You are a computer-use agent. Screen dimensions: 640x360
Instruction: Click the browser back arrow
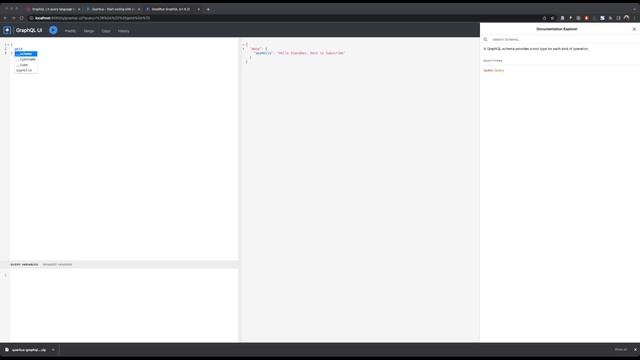click(5, 18)
